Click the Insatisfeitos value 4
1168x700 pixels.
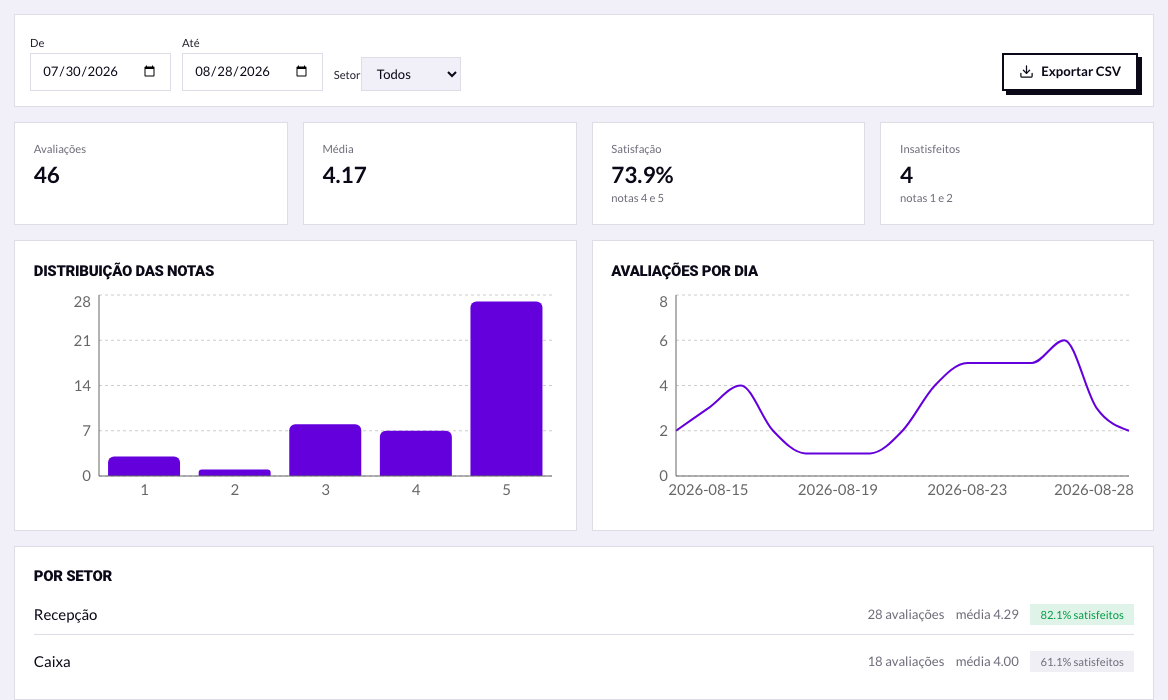907,175
